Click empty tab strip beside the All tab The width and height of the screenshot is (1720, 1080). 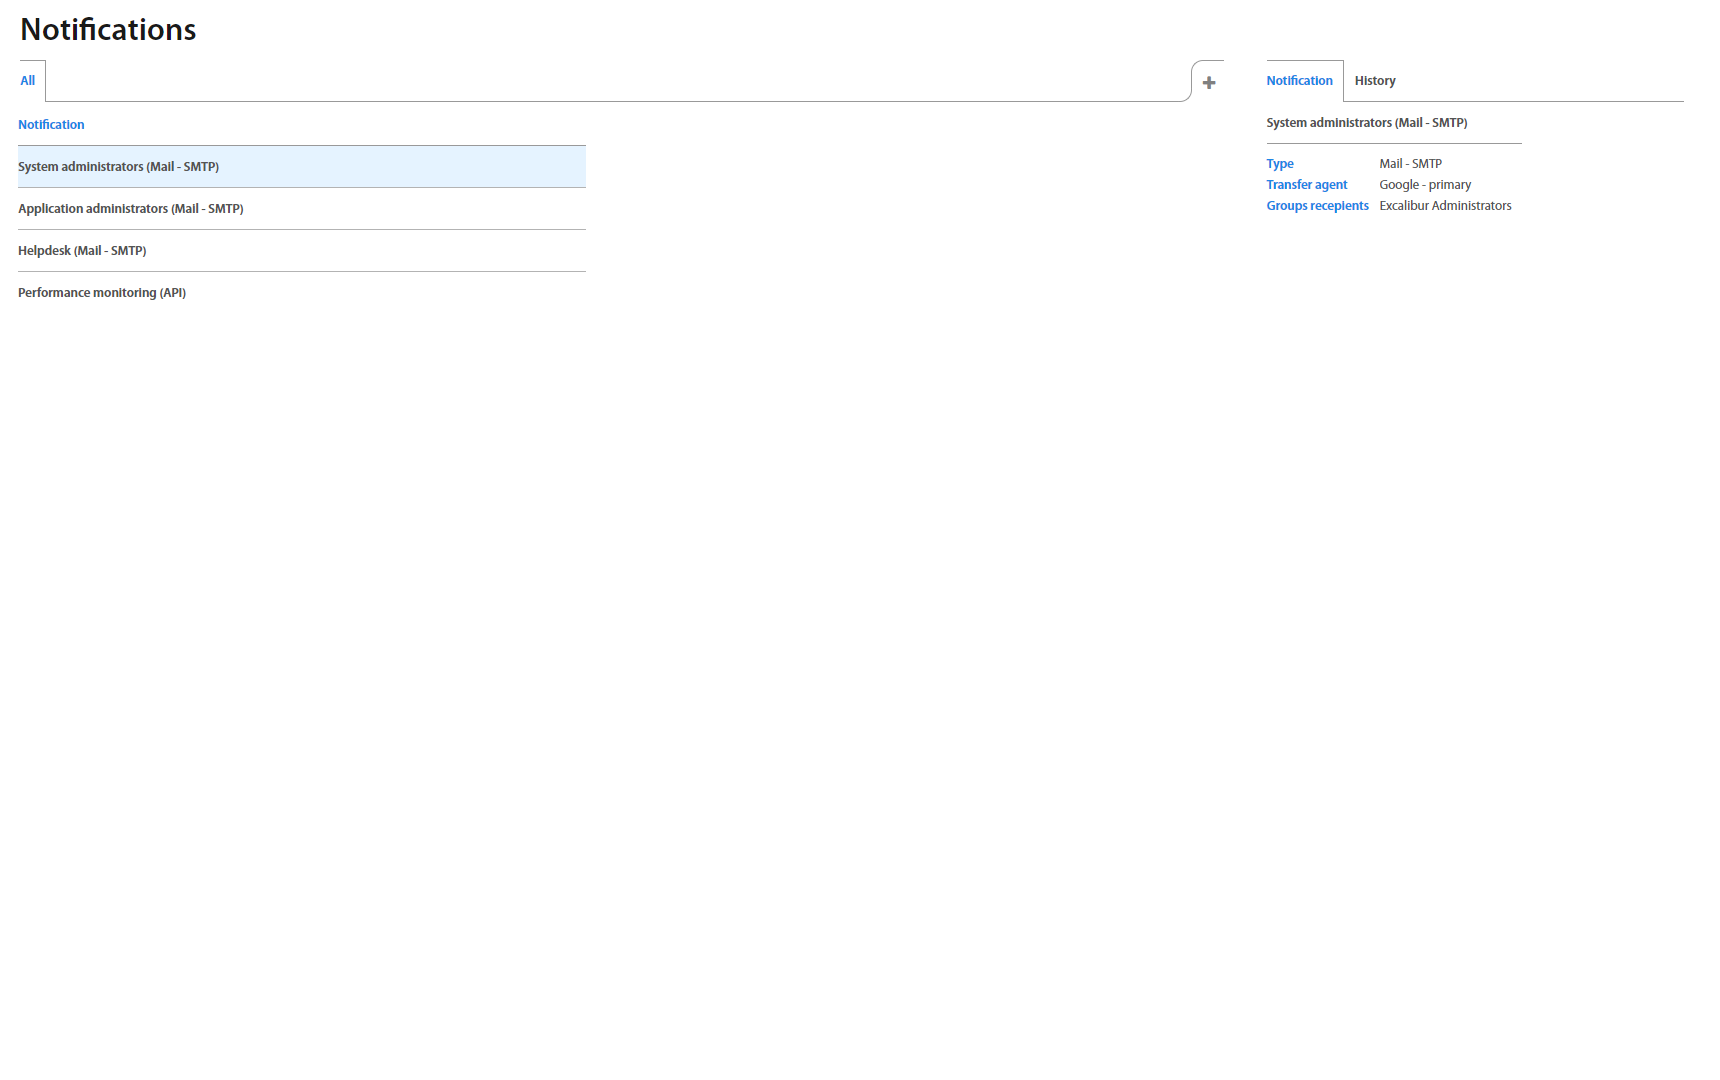tap(600, 81)
